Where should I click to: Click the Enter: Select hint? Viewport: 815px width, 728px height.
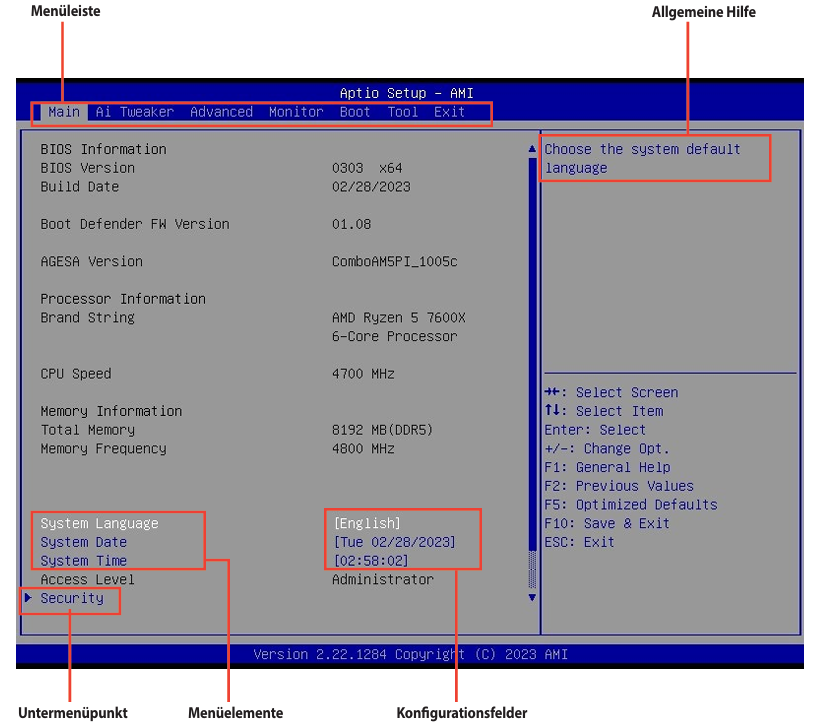click(x=595, y=430)
